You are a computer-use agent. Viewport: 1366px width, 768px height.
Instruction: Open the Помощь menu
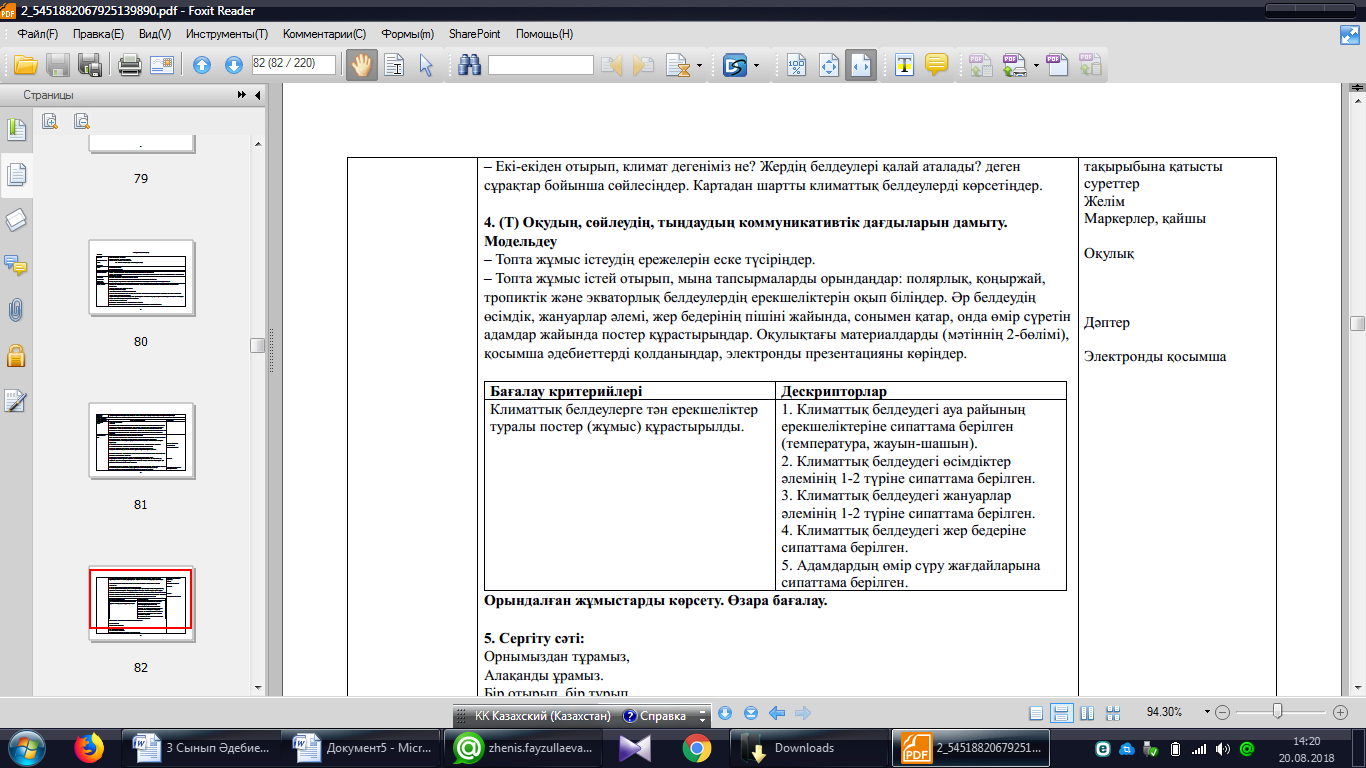click(x=544, y=34)
